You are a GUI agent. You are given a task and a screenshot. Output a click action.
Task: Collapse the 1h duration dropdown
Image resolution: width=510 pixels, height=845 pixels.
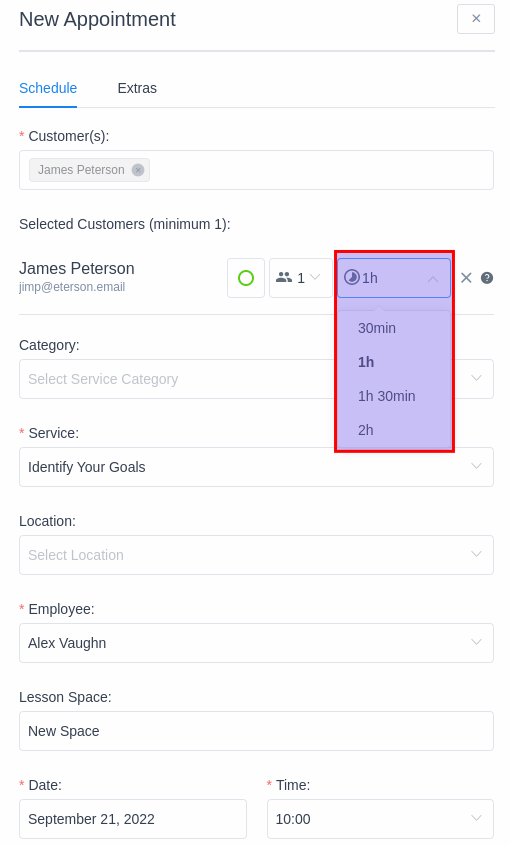[x=432, y=279]
